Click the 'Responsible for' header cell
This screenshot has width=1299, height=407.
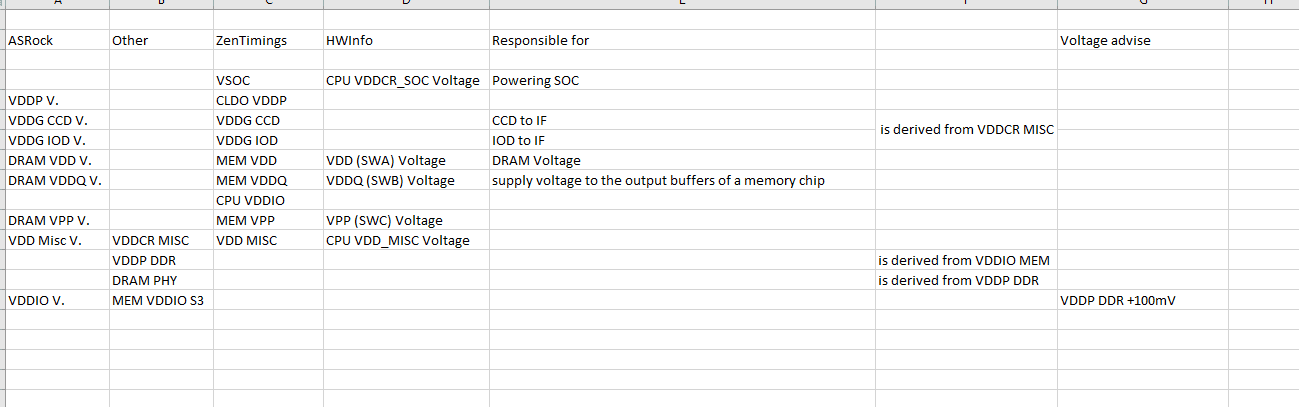[x=682, y=40]
